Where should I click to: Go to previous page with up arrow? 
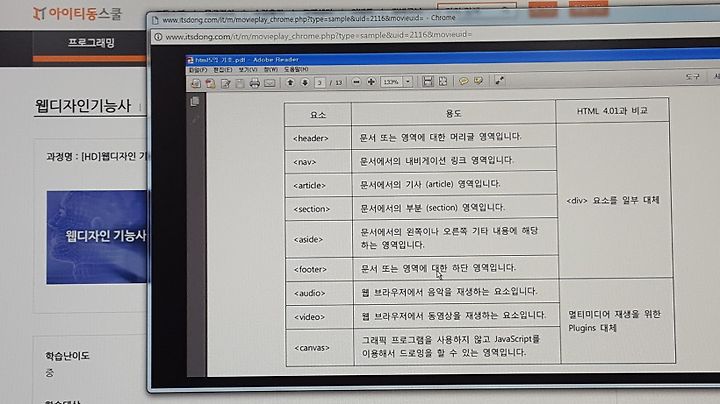(290, 83)
